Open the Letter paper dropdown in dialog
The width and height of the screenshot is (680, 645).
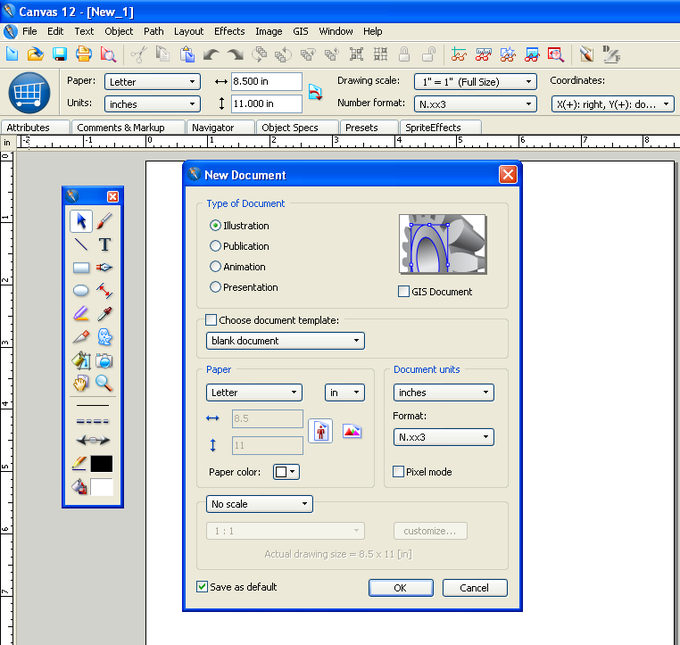coord(254,393)
